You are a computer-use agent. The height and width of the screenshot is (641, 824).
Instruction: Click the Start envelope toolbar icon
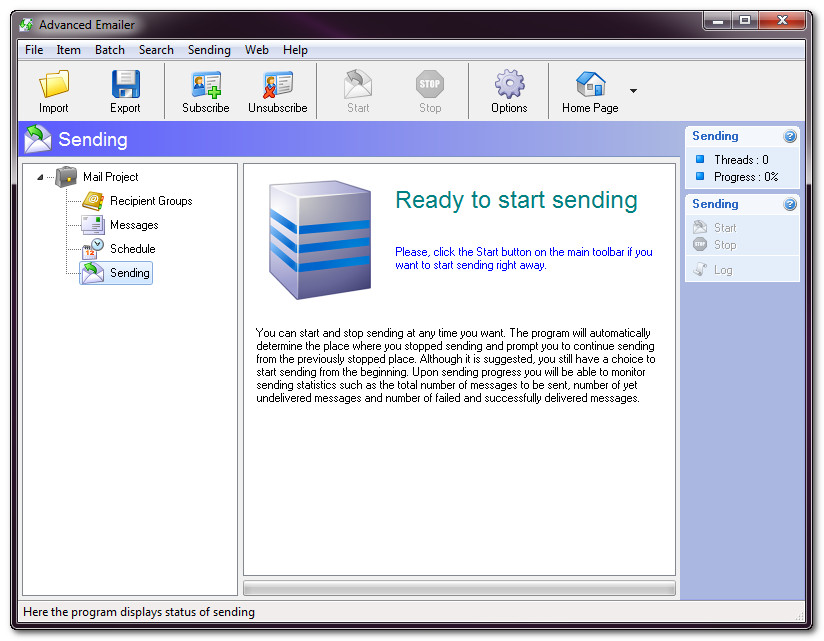[x=358, y=84]
